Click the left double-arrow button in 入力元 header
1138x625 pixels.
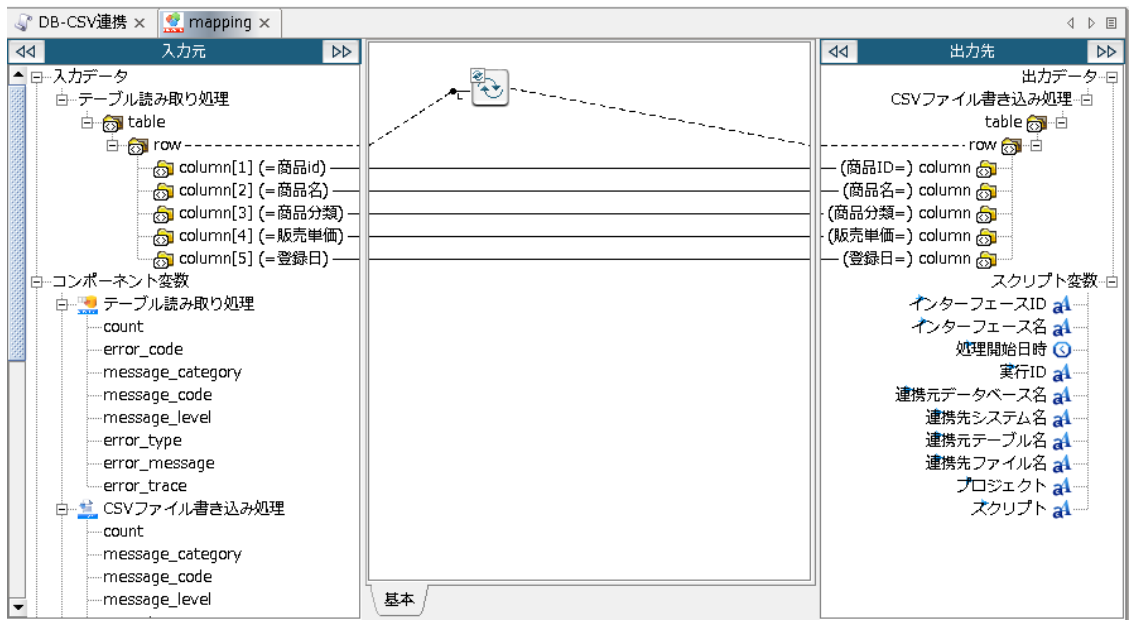coord(28,51)
